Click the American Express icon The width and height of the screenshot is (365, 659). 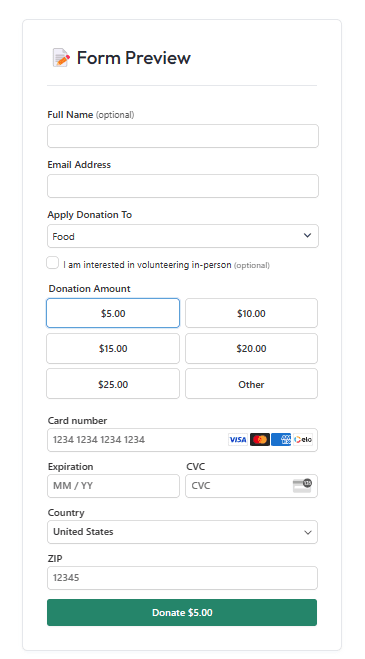pos(281,440)
